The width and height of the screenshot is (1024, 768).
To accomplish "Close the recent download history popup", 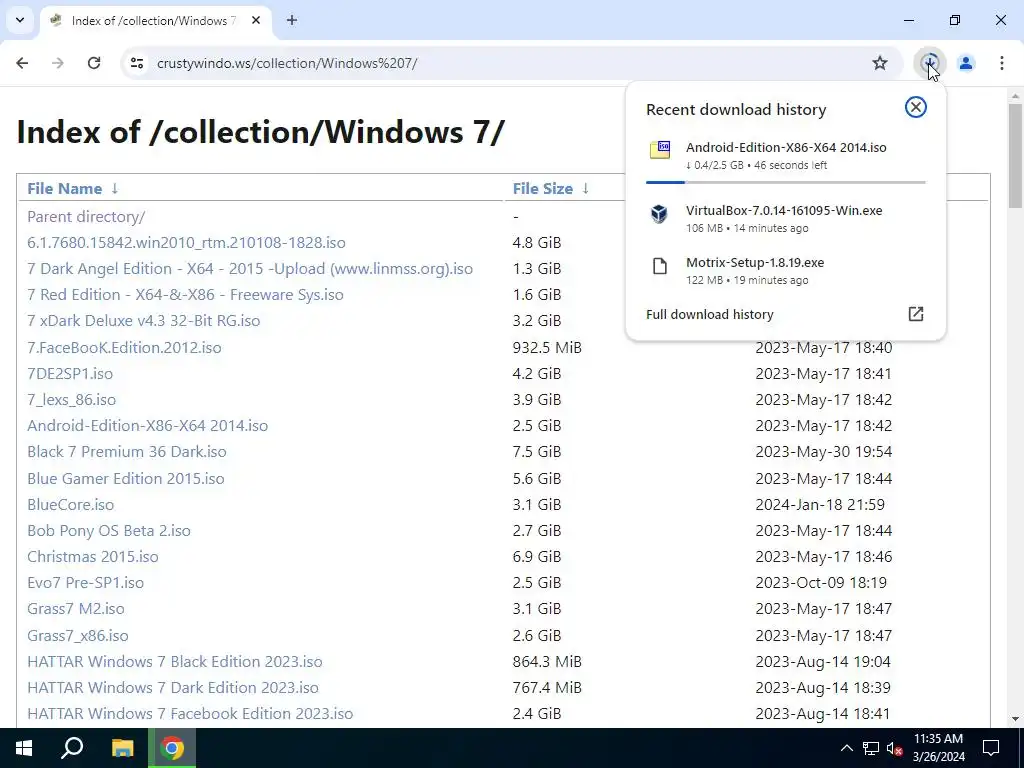I will pyautogui.click(x=916, y=107).
